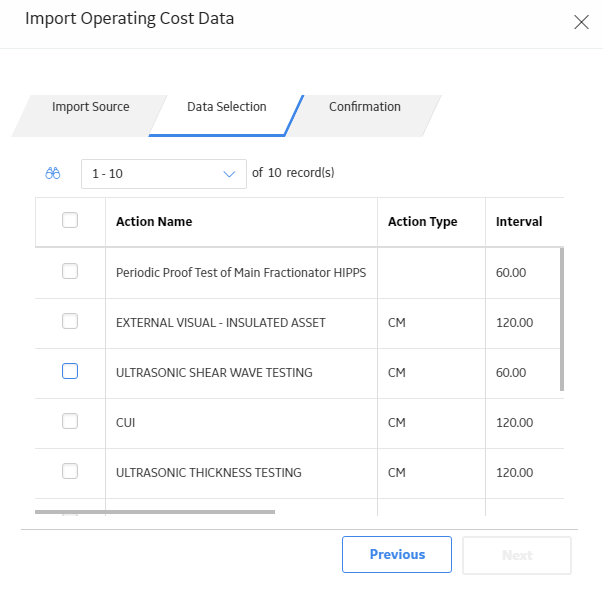Click the Next button
The width and height of the screenshot is (603, 597).
(517, 555)
